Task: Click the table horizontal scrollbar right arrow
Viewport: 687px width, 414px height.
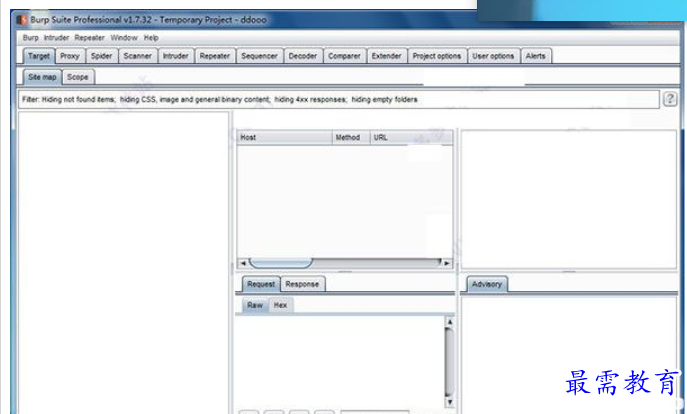Action: pos(447,263)
